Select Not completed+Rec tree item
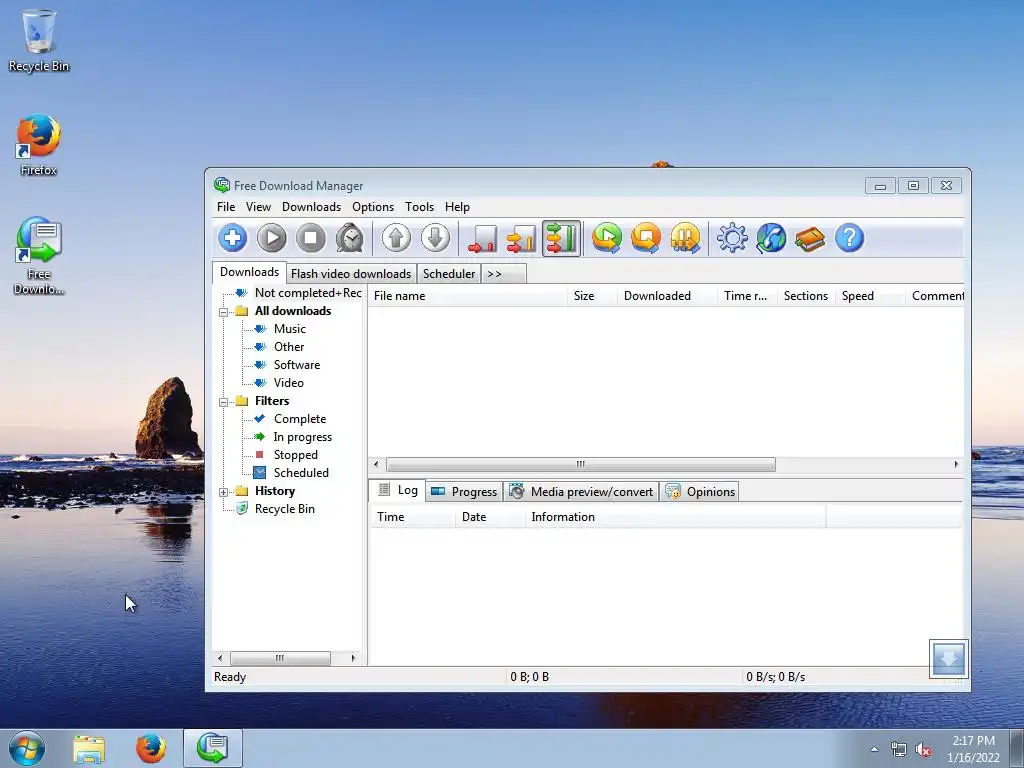1024x768 pixels. (308, 293)
